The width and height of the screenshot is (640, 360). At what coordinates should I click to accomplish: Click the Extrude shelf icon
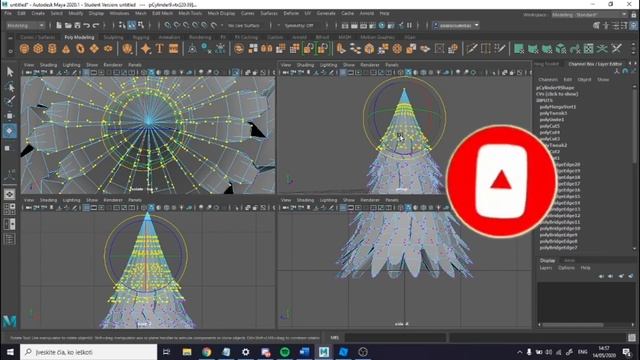tap(341, 49)
